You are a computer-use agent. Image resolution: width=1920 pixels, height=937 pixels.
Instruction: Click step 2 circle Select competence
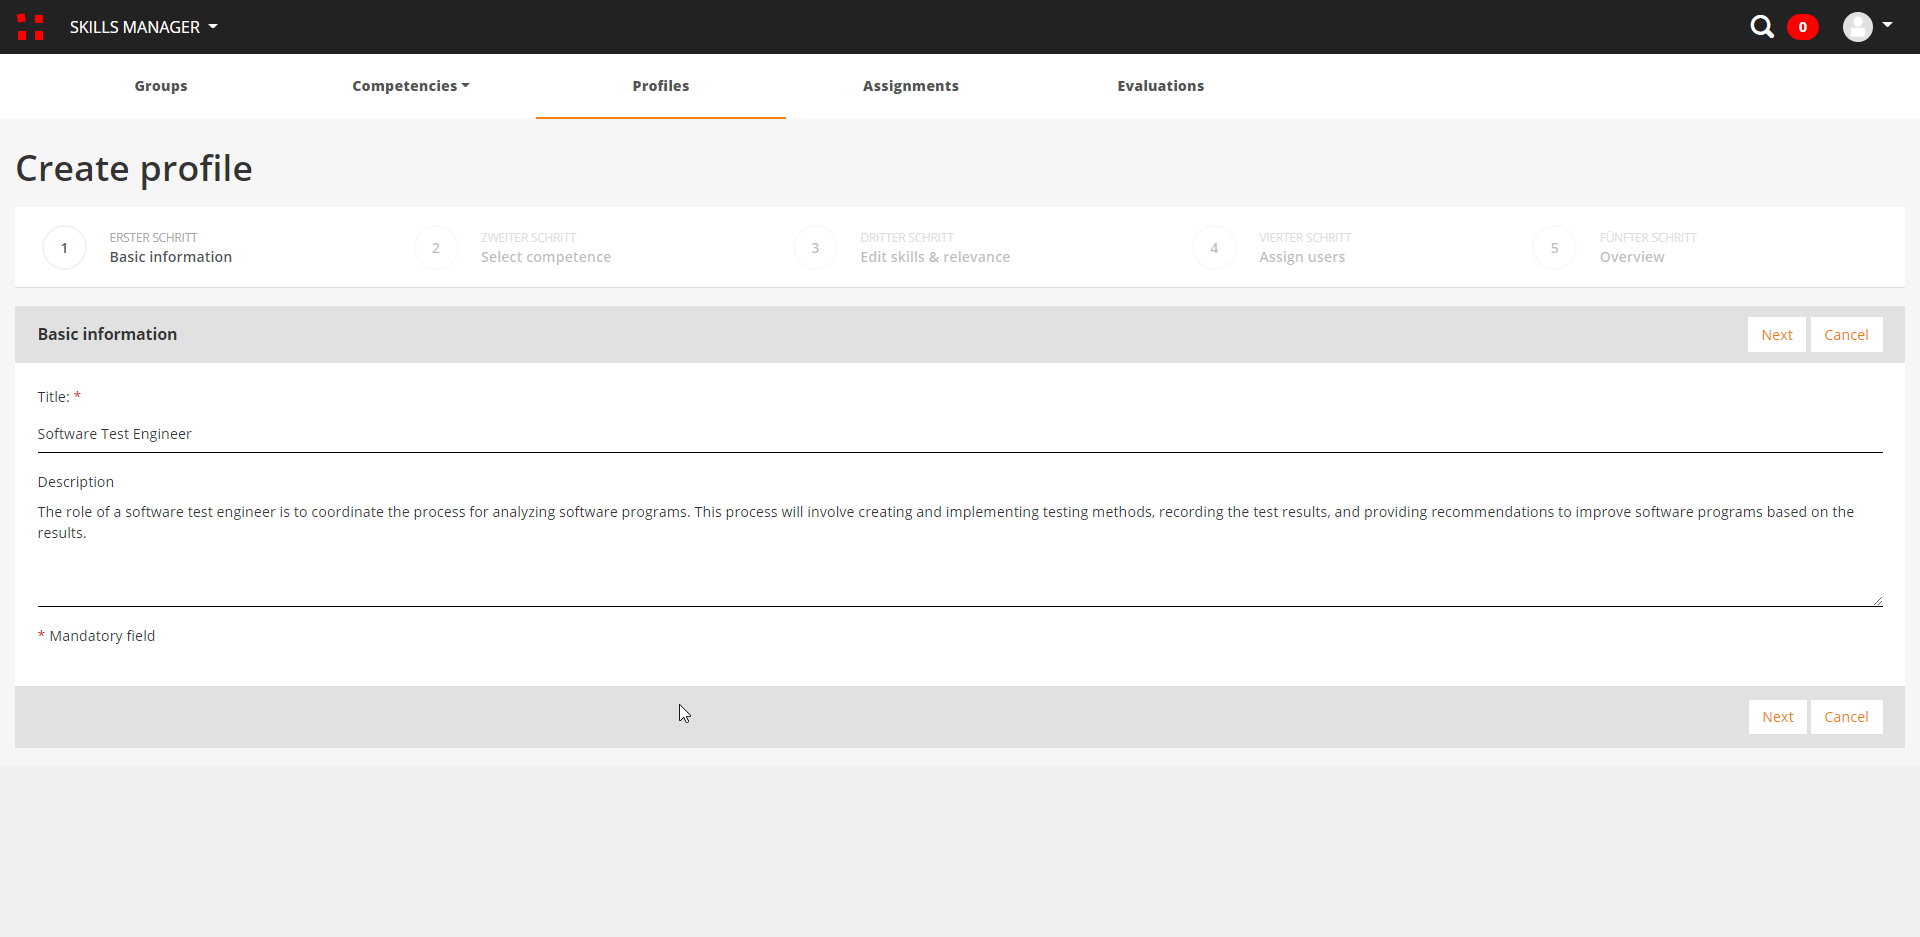[x=436, y=248]
